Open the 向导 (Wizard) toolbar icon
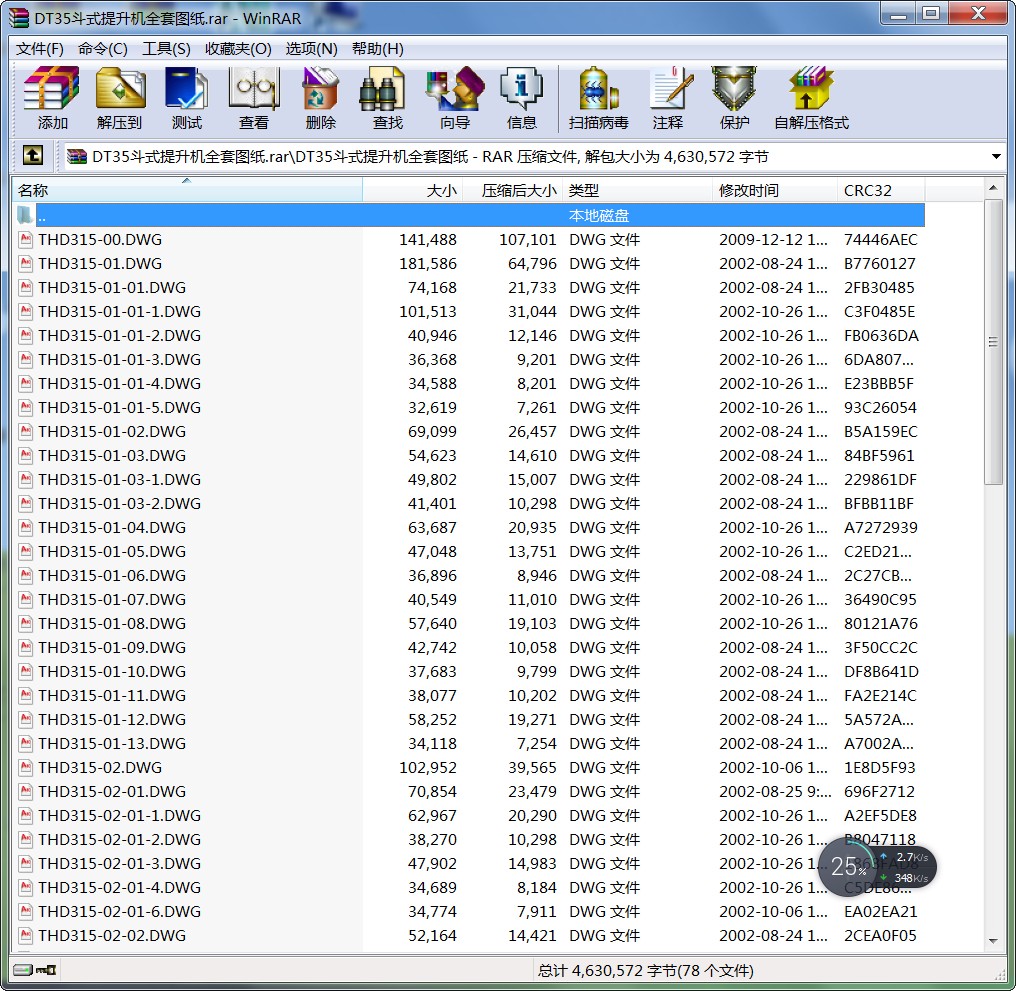The image size is (1016, 991). pyautogui.click(x=455, y=89)
